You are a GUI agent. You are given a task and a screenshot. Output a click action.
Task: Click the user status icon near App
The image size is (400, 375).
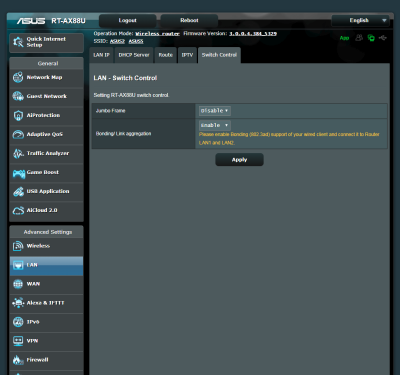point(359,38)
